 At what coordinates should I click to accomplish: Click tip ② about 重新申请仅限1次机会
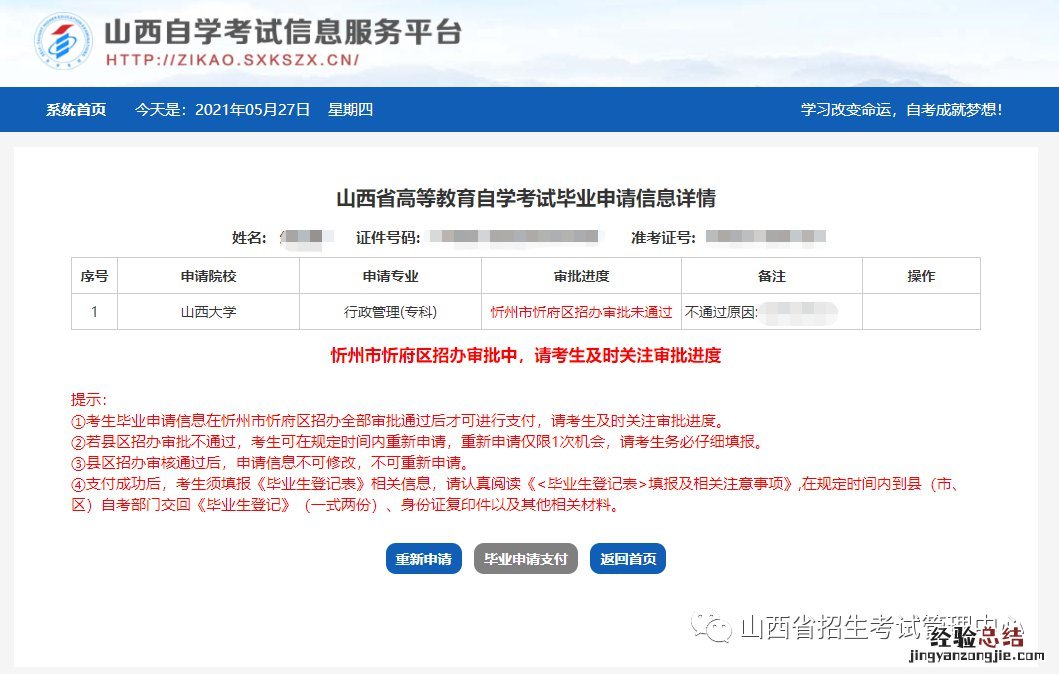pos(419,442)
